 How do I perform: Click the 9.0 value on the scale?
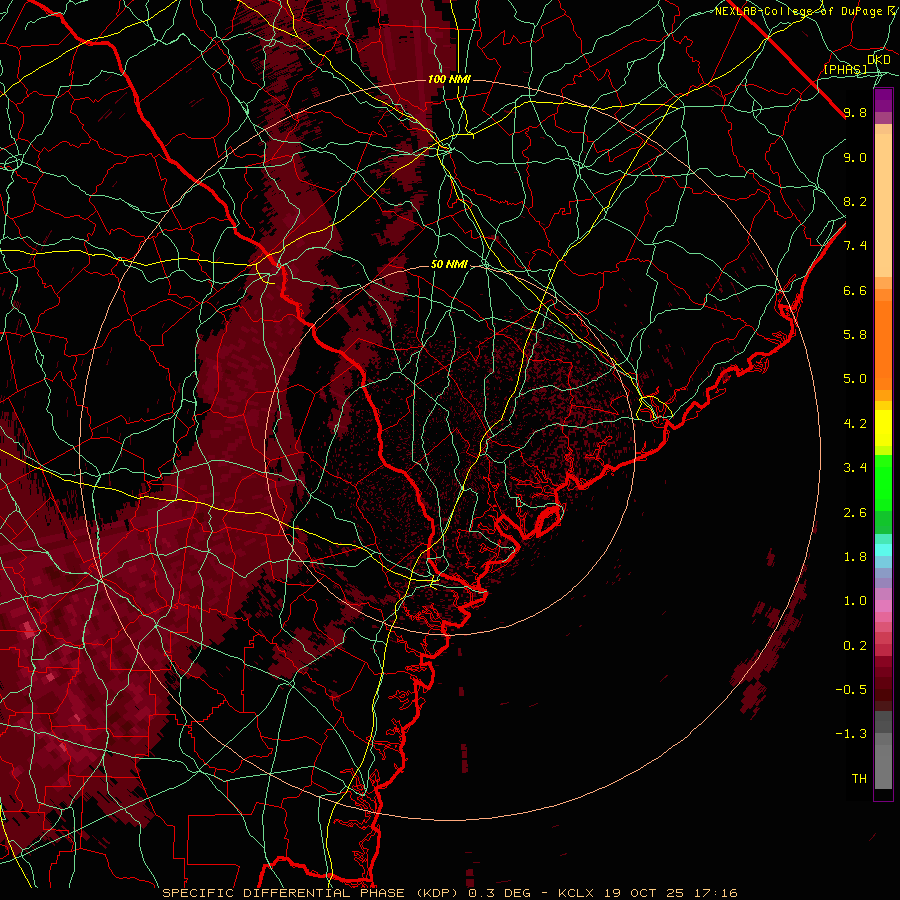(x=855, y=157)
